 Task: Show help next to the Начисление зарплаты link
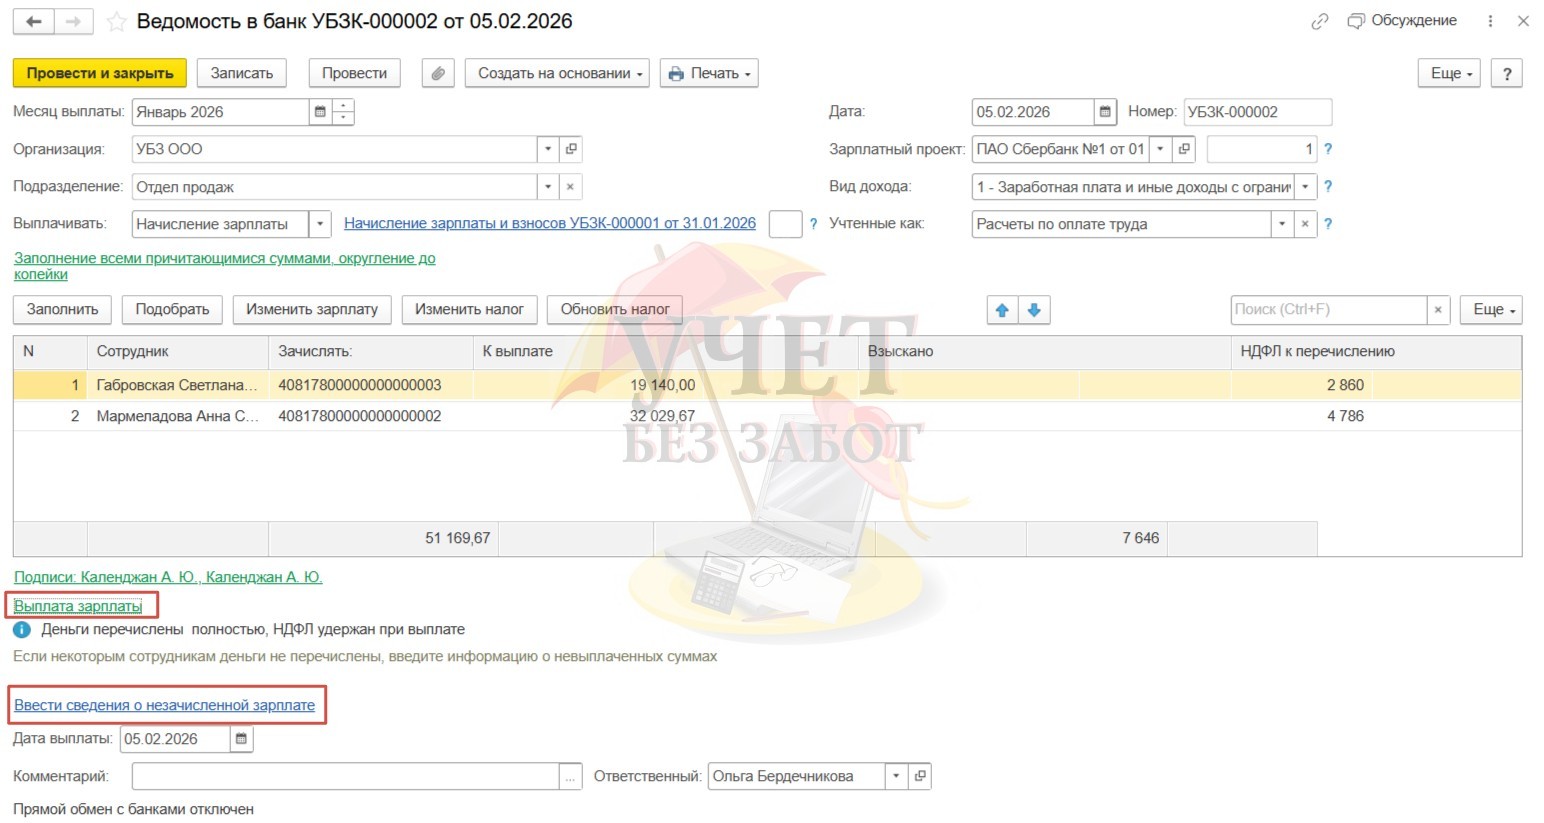pos(813,224)
